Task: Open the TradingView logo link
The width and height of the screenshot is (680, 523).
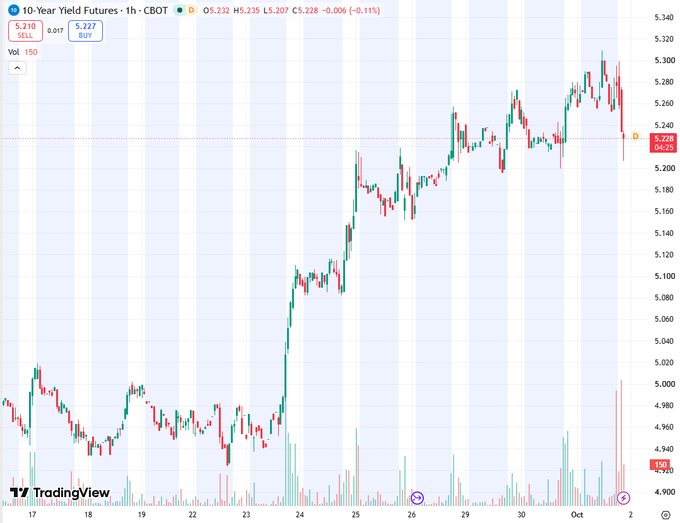Action: click(x=60, y=493)
